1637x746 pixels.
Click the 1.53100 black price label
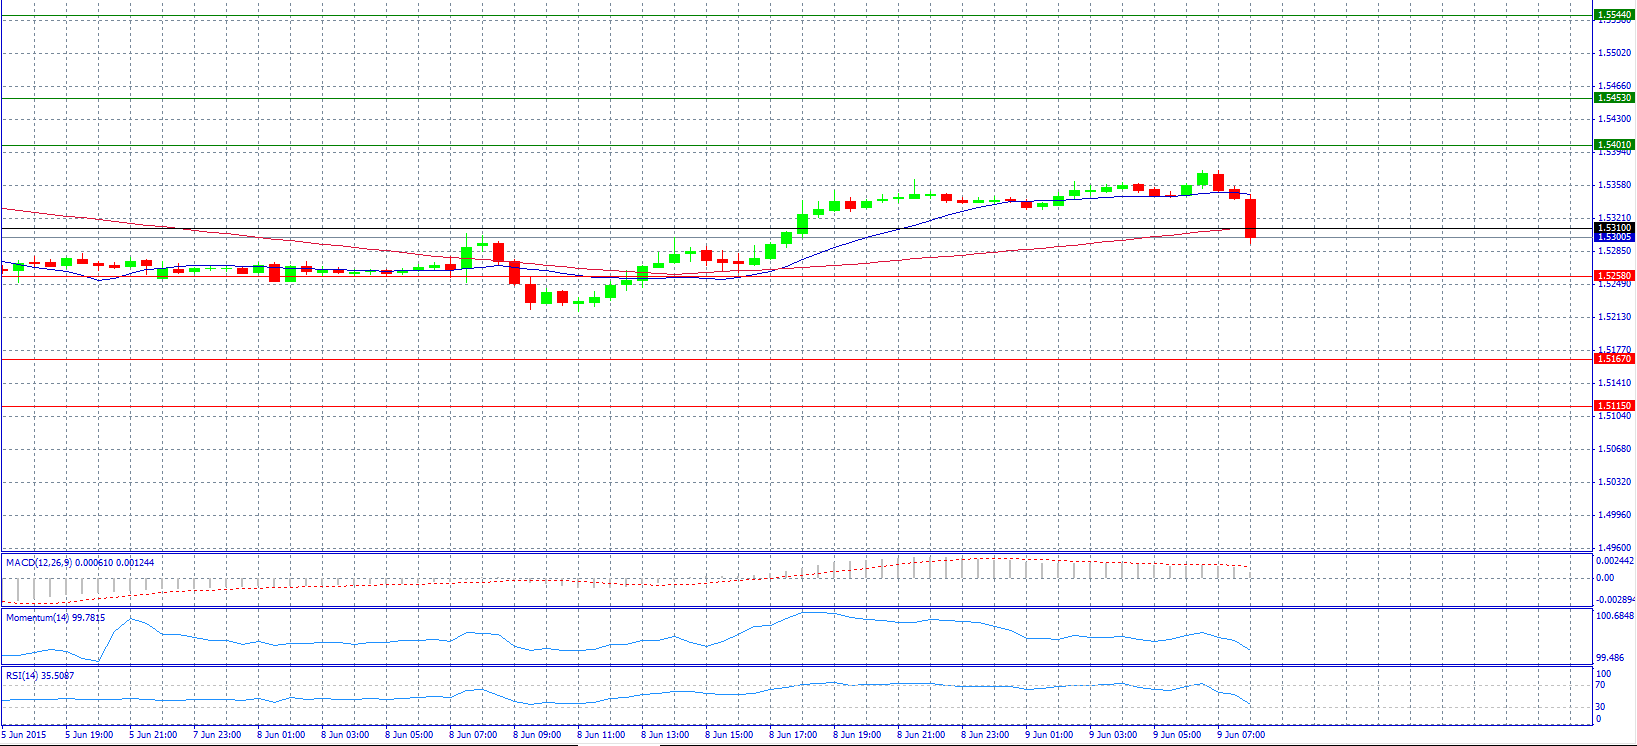1614,228
